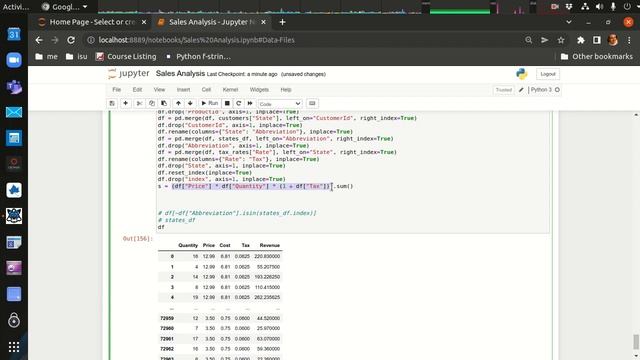640x360 pixels.
Task: Open the Help menu
Action: 286,89
